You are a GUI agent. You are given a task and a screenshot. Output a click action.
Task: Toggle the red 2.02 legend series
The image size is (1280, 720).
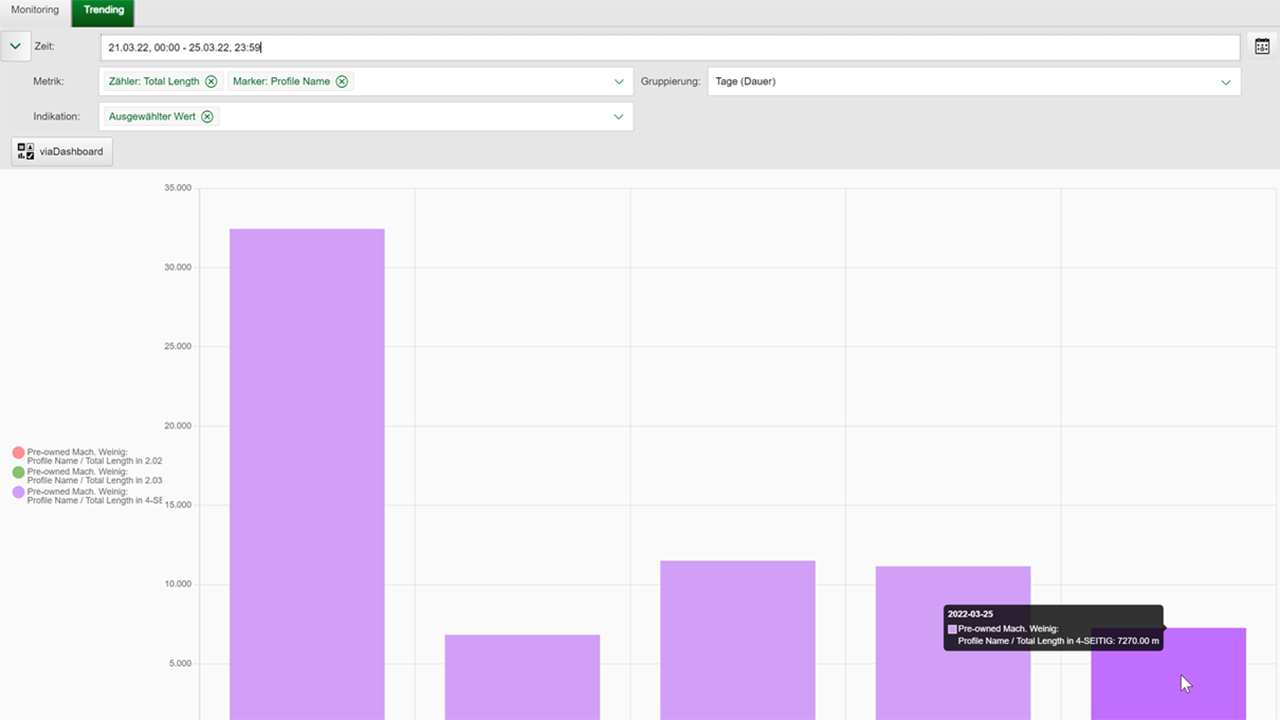18,453
